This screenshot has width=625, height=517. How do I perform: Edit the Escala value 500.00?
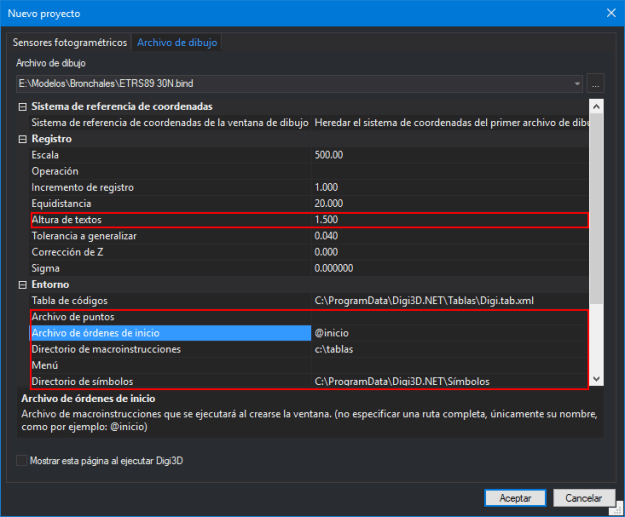pos(450,155)
